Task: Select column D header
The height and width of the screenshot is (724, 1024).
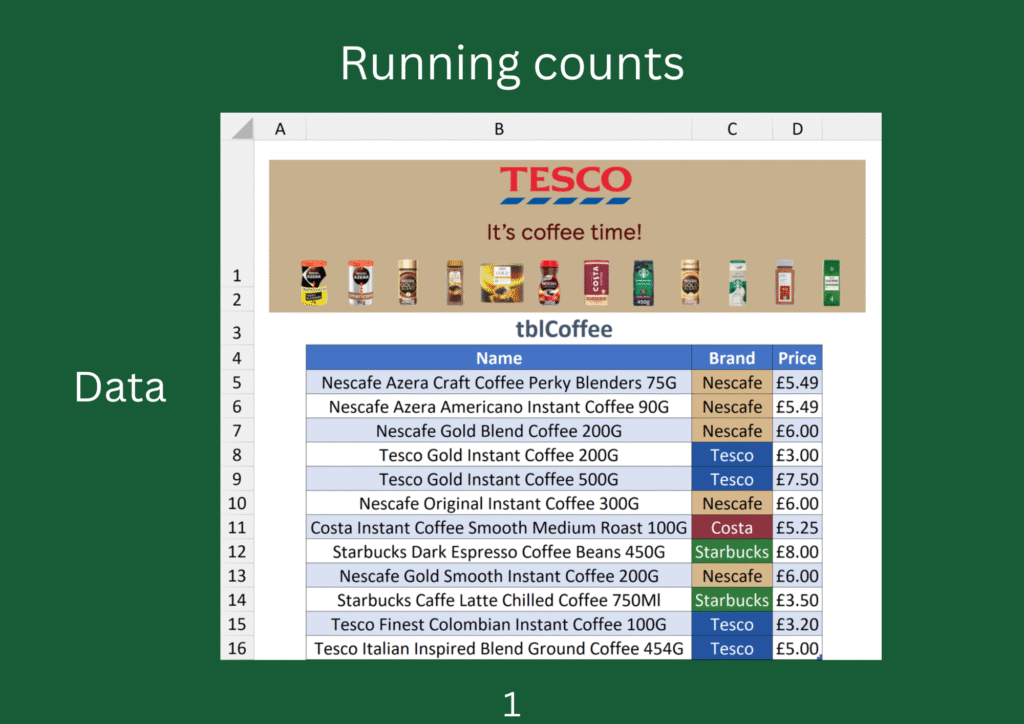Action: click(797, 128)
